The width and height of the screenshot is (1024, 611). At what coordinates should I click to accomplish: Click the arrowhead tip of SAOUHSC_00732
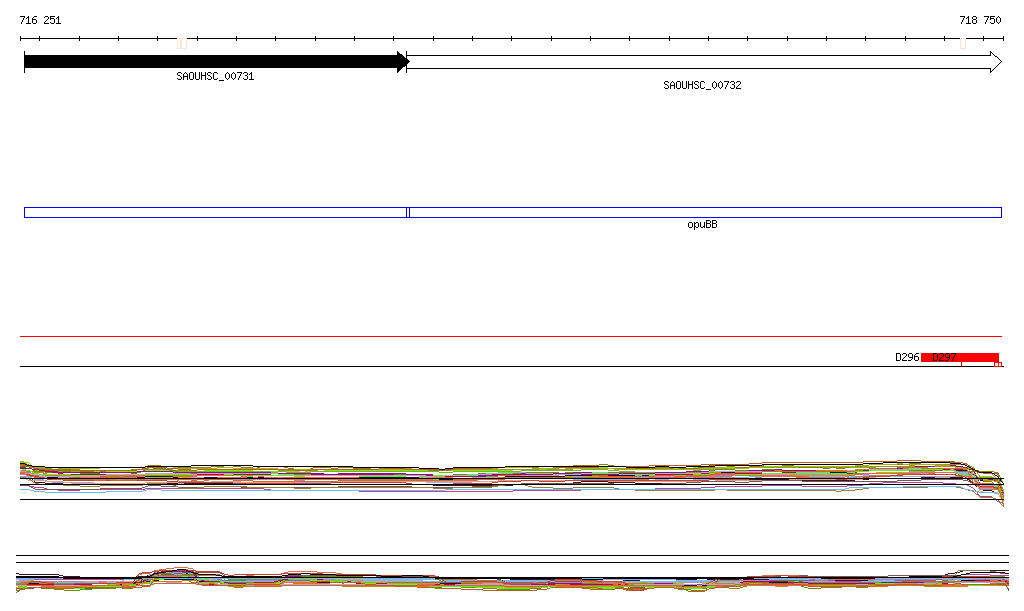pos(996,62)
